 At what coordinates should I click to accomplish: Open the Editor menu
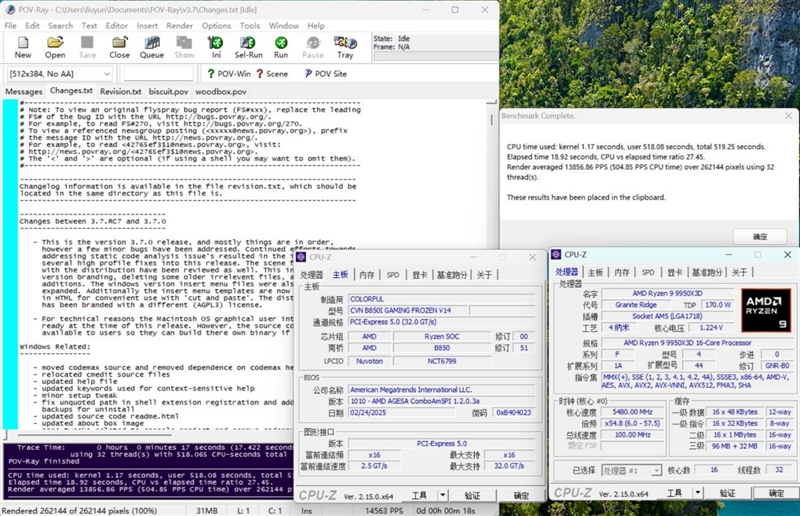point(116,26)
